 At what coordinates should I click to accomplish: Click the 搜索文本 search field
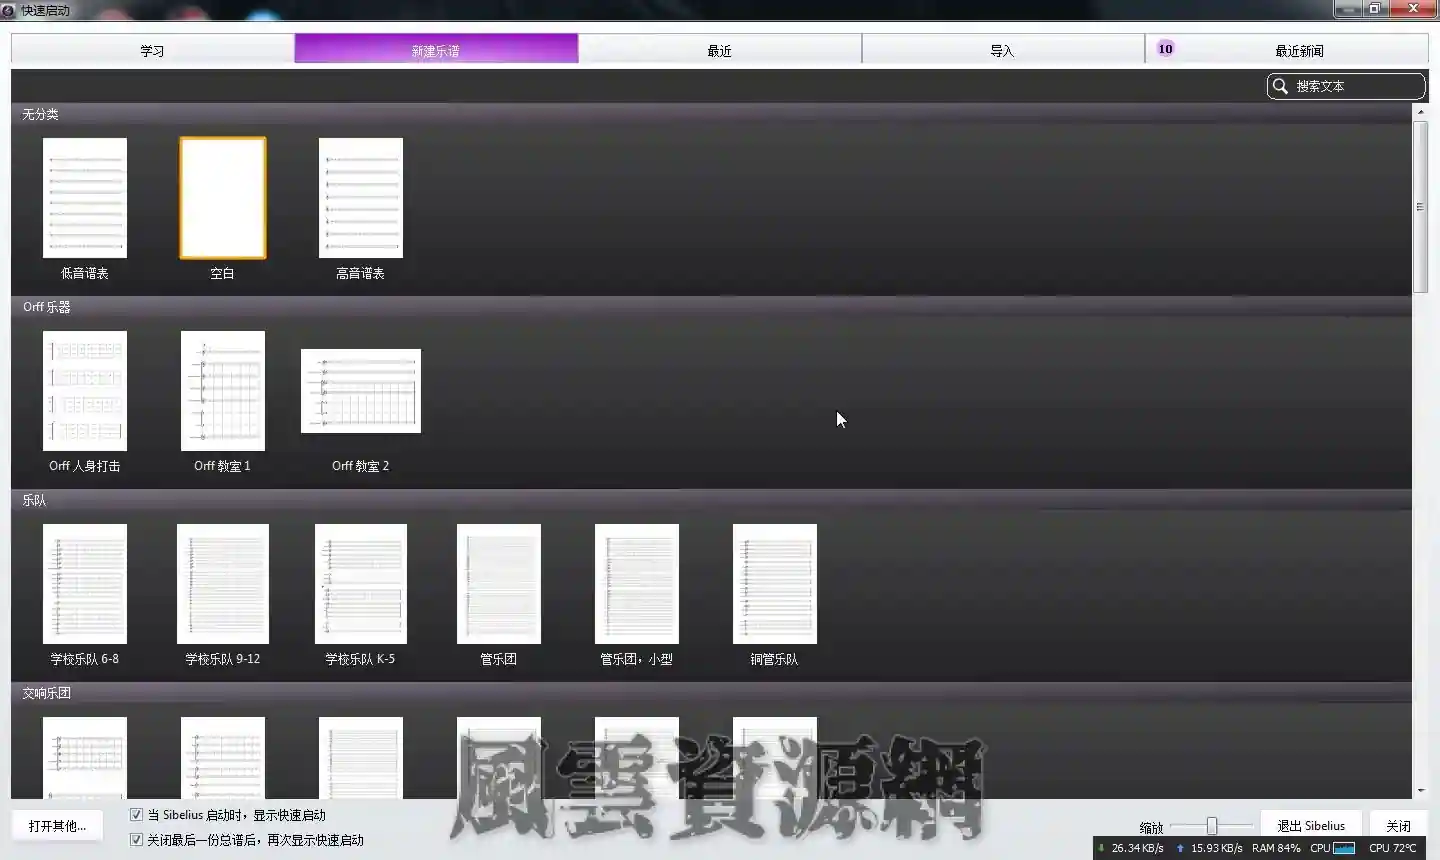(1346, 86)
